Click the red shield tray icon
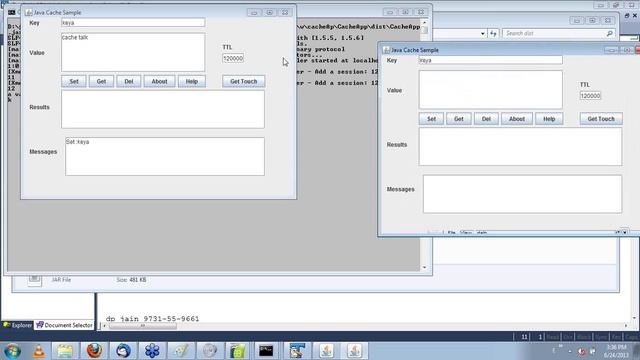 pos(582,351)
